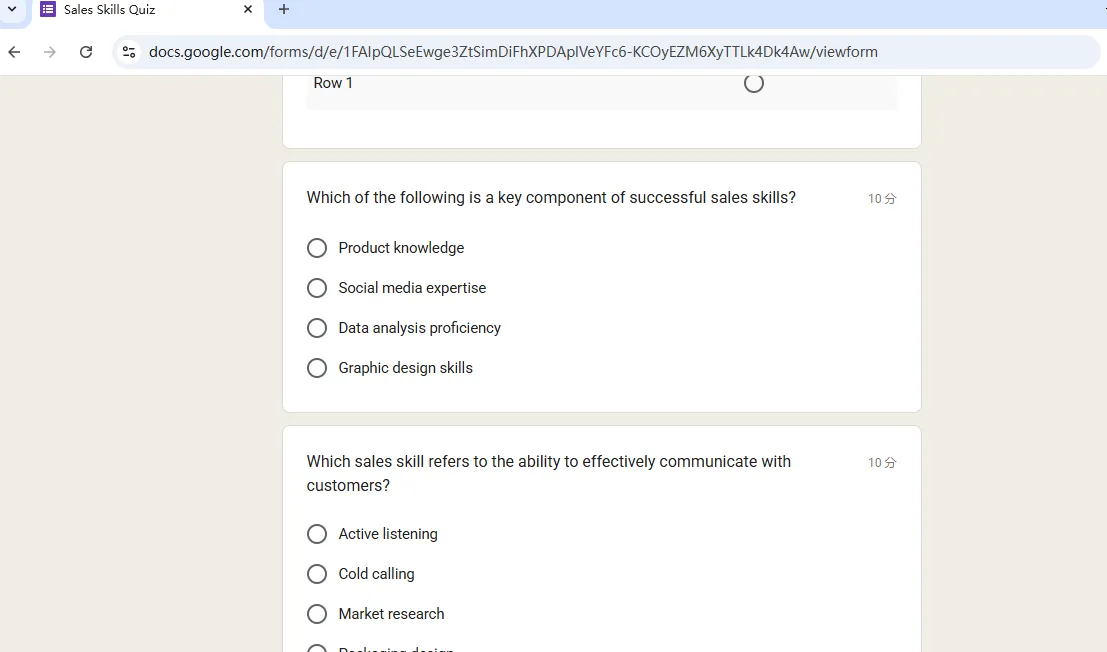Select Active listening as the answer
1107x652 pixels.
click(x=317, y=534)
